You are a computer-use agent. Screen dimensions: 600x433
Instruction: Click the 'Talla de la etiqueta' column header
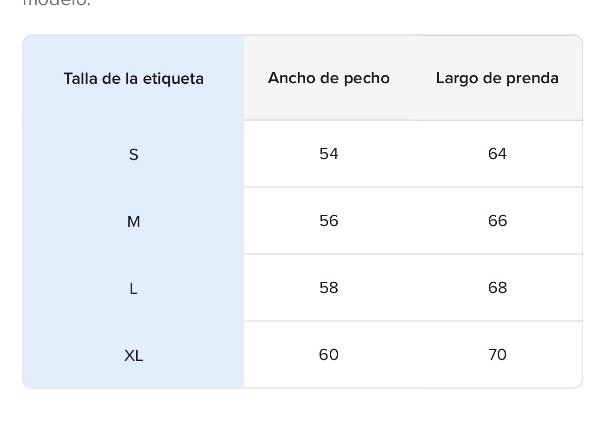tap(133, 78)
